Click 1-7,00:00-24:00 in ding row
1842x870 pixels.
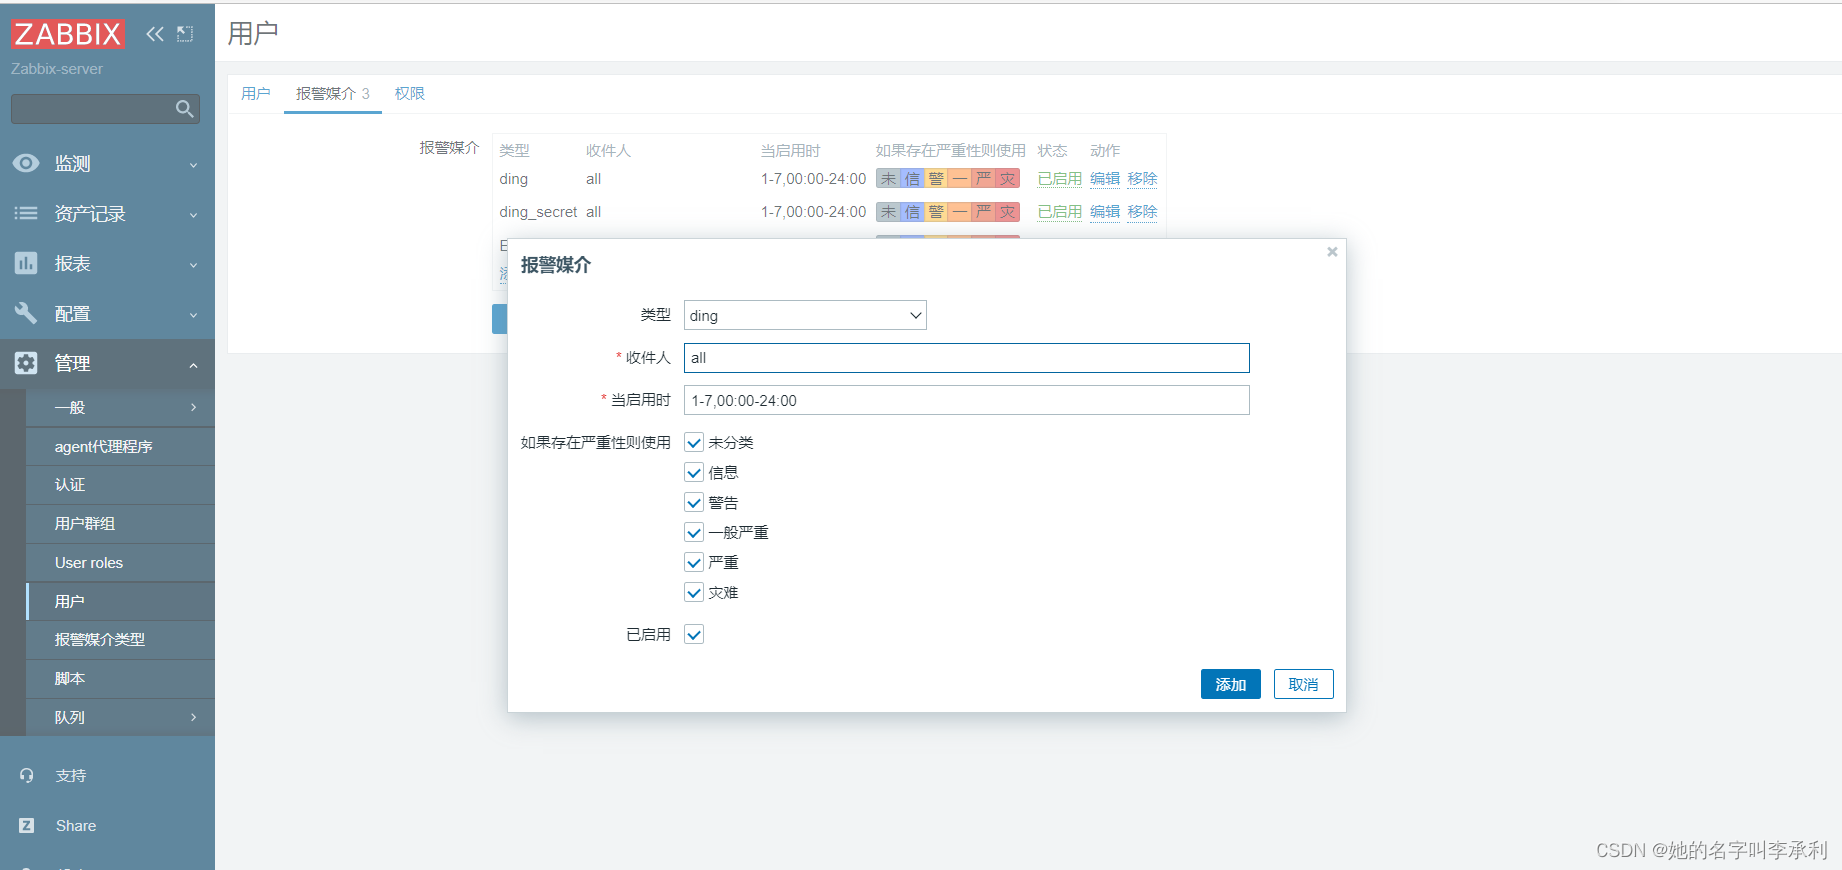click(x=813, y=179)
